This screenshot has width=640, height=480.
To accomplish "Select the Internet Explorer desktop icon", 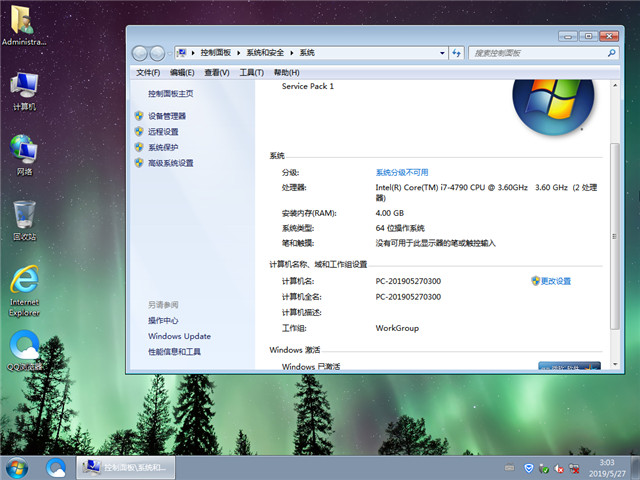I will (24, 291).
